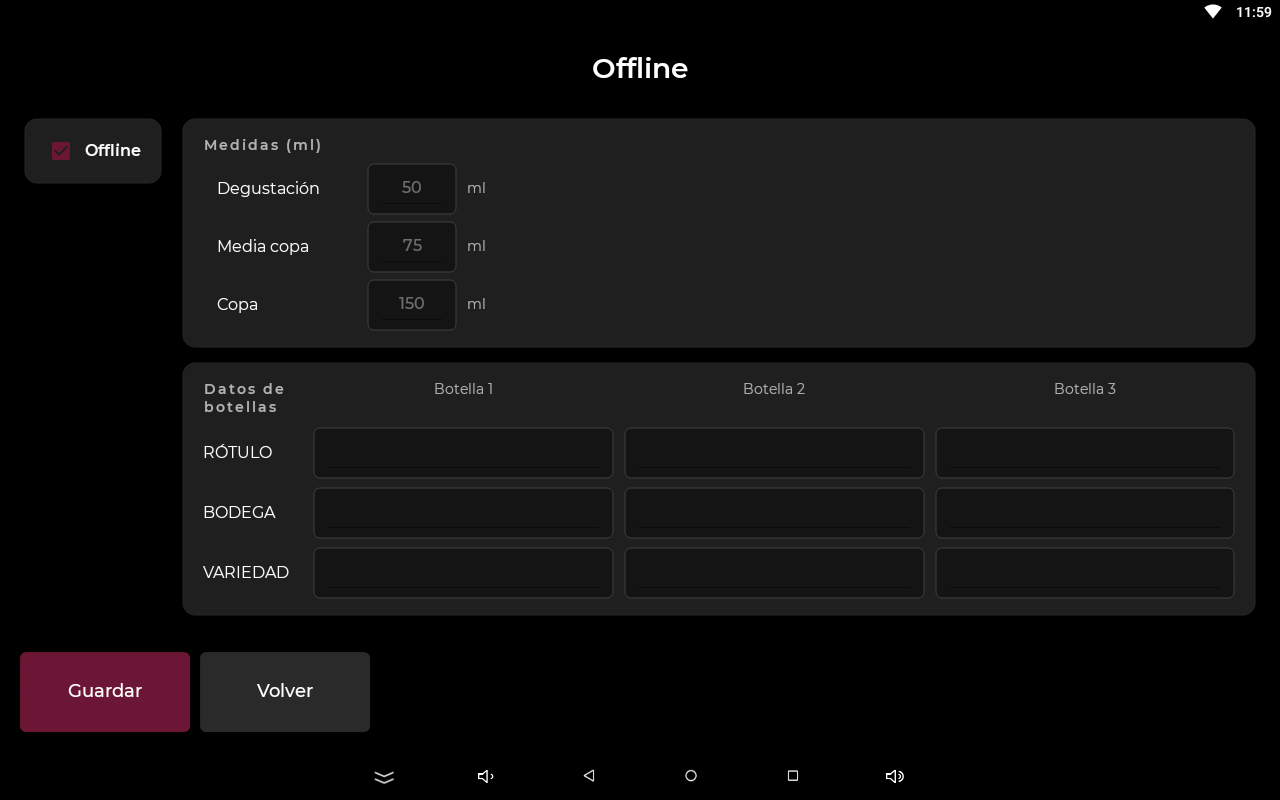Click the Botella 2 column header
The width and height of the screenshot is (1280, 800).
click(774, 389)
